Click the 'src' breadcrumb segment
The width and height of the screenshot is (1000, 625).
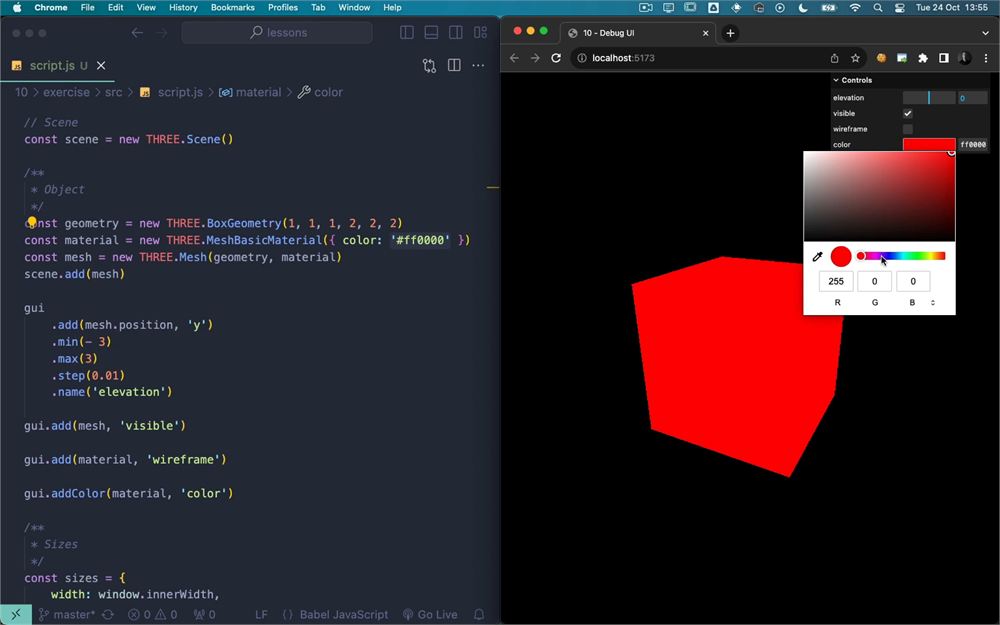pyautogui.click(x=114, y=92)
